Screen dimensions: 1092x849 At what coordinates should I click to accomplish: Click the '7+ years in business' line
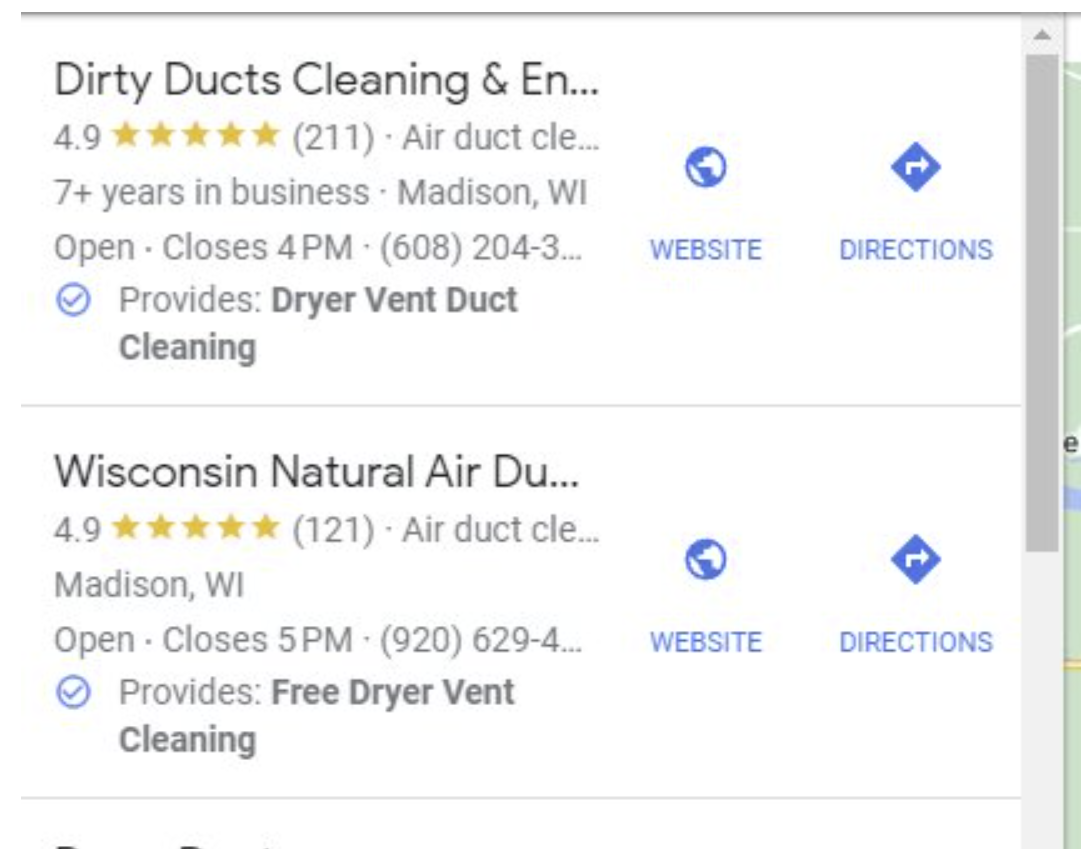pyautogui.click(x=211, y=192)
